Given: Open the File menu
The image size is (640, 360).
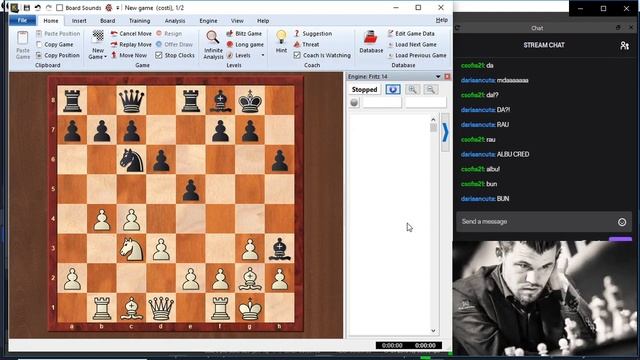Looking at the screenshot, I should click(22, 20).
